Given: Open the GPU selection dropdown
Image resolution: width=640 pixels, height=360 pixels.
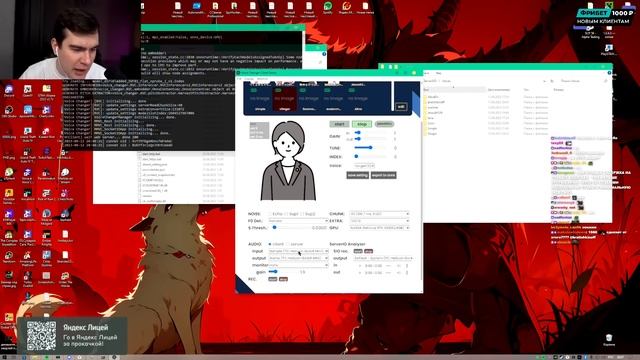Looking at the screenshot, I should pyautogui.click(x=380, y=228).
